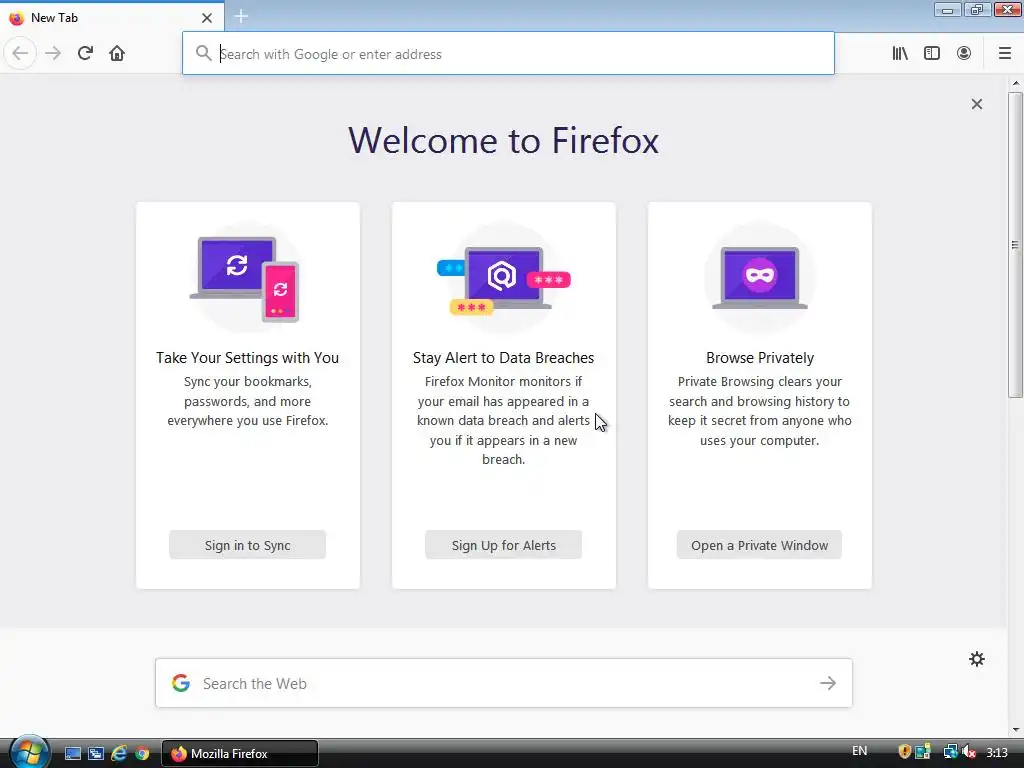The width and height of the screenshot is (1024, 768).
Task: Click the address bar search field
Action: coord(508,54)
